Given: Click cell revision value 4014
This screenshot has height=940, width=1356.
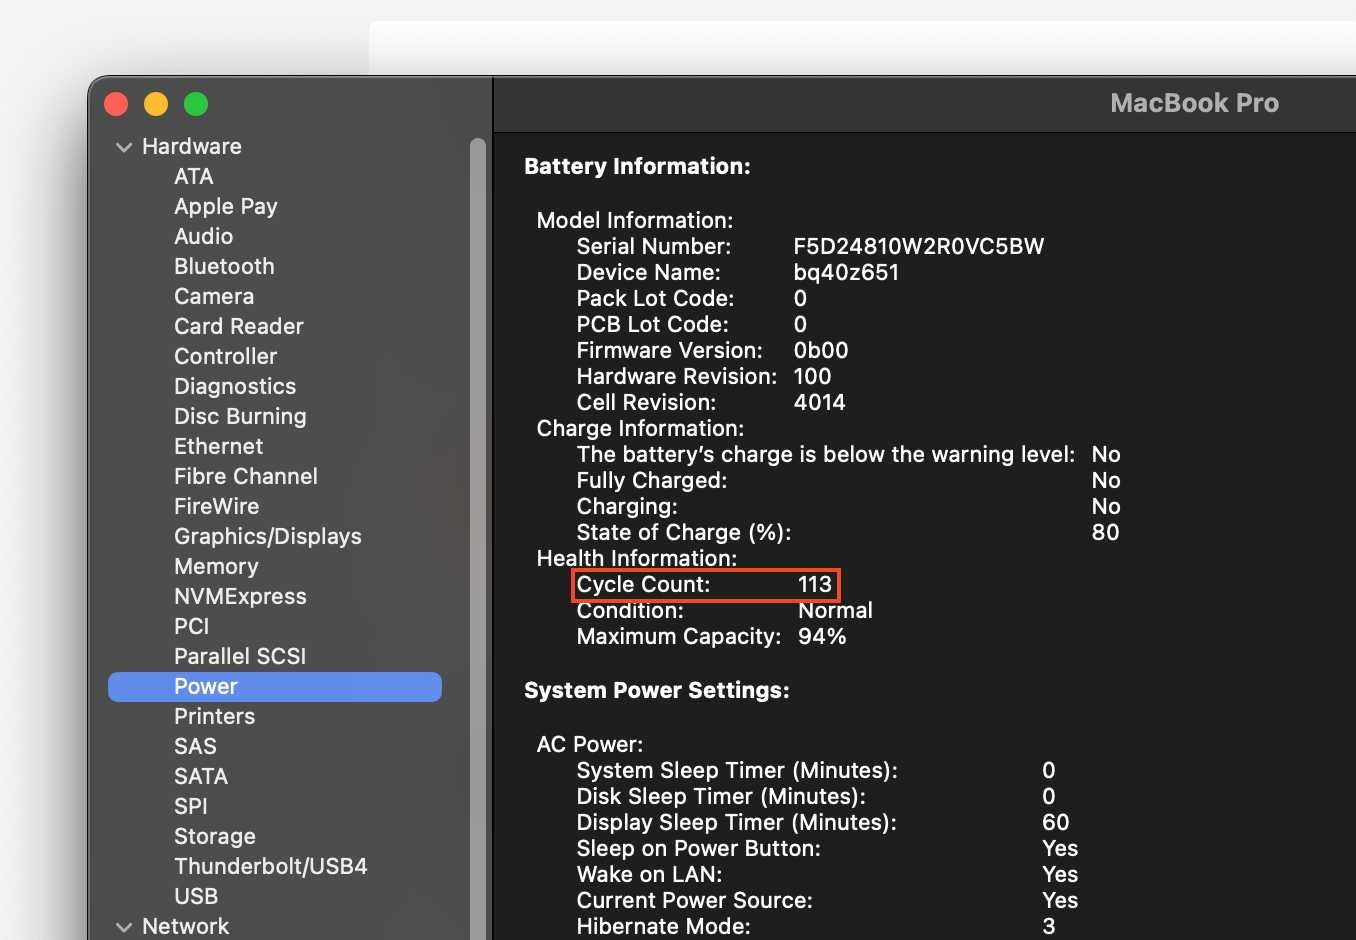Looking at the screenshot, I should point(819,402).
